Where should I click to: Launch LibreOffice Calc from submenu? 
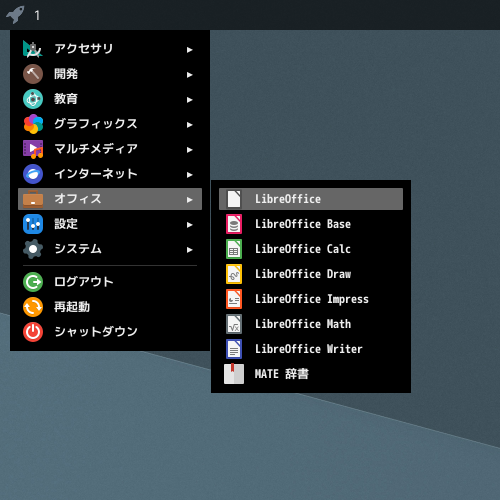pos(311,249)
